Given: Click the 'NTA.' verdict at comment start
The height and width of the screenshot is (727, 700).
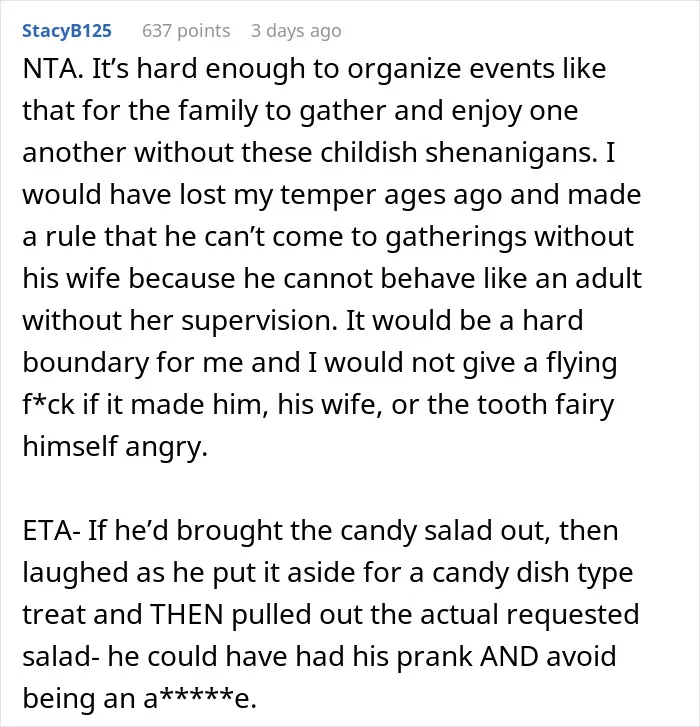Looking at the screenshot, I should point(53,69).
